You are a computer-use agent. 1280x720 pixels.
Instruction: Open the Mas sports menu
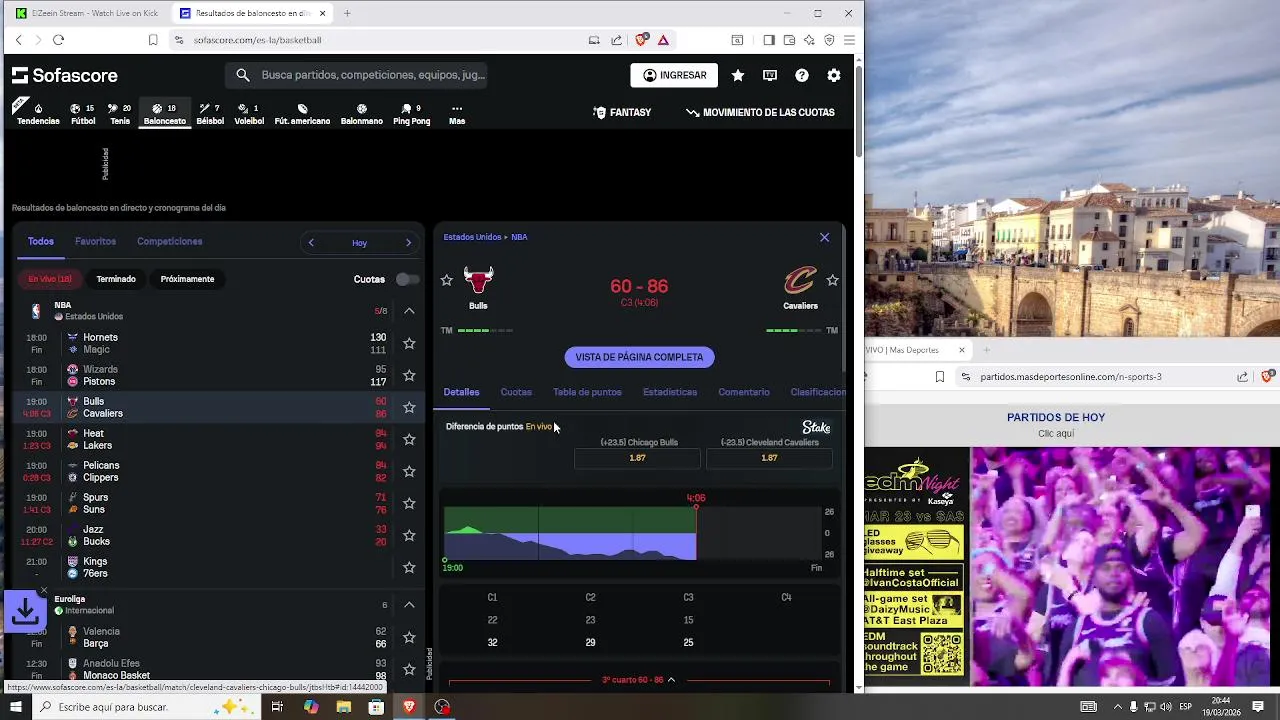457,114
